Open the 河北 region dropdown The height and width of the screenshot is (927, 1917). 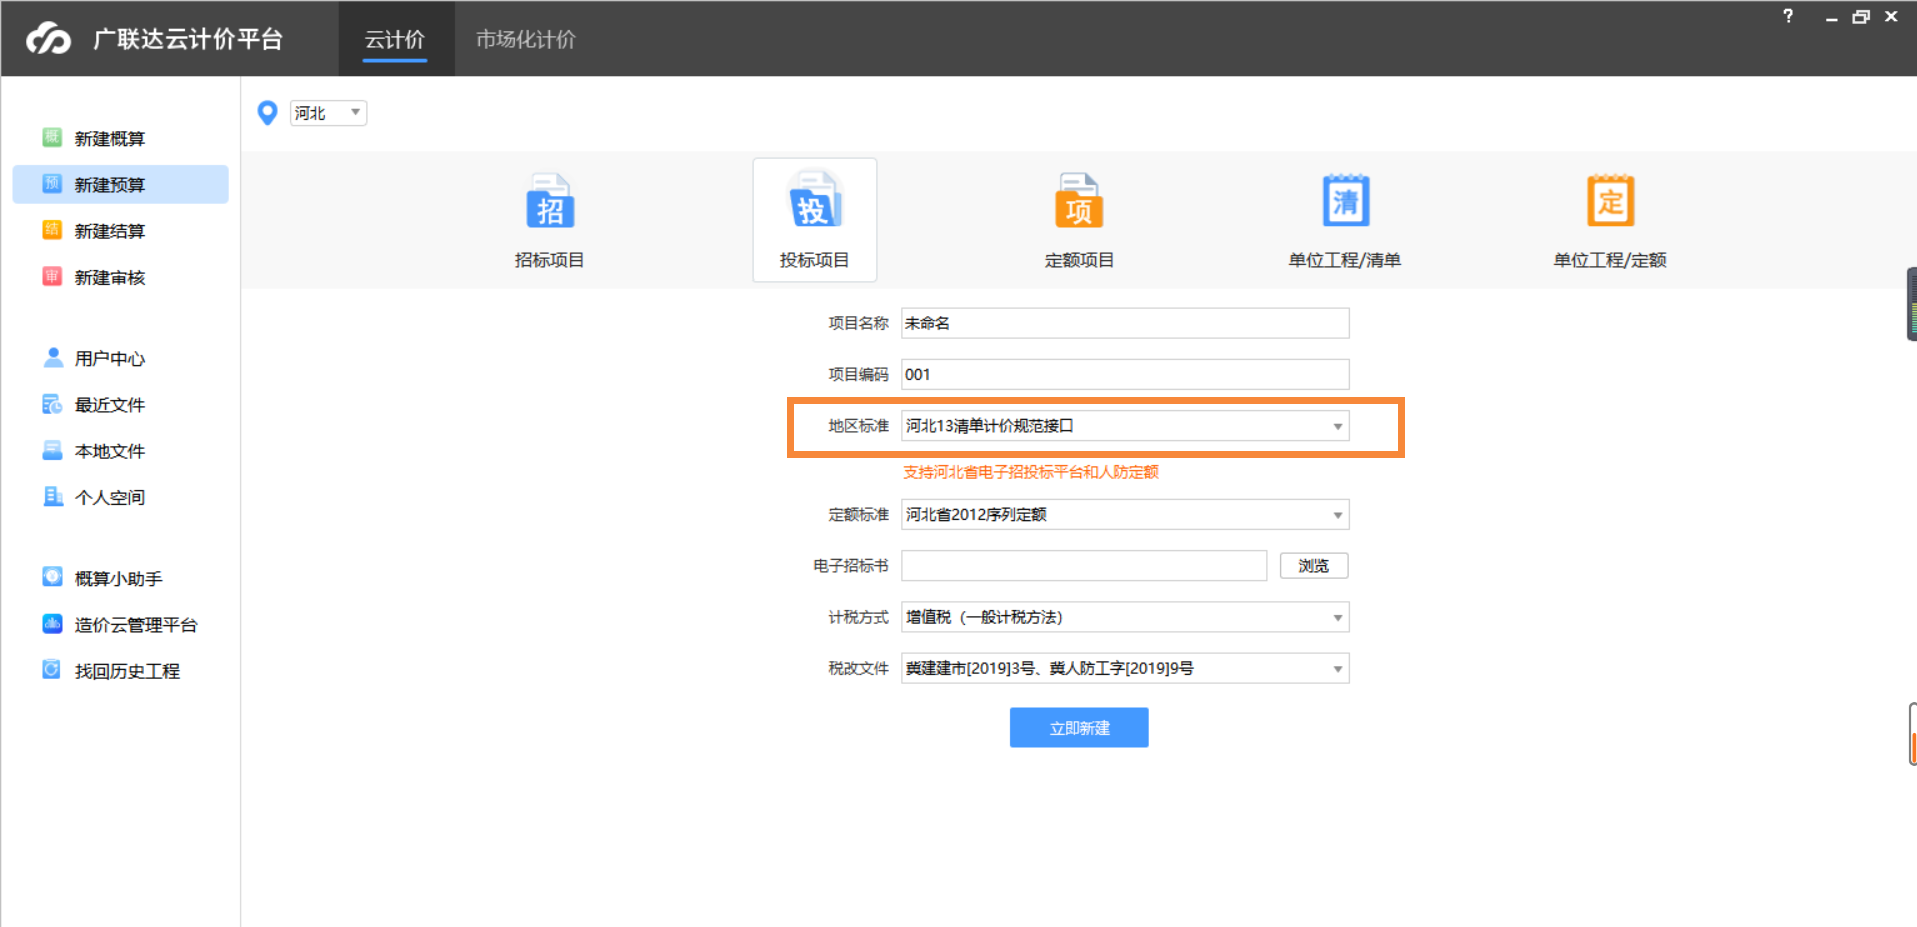coord(328,113)
